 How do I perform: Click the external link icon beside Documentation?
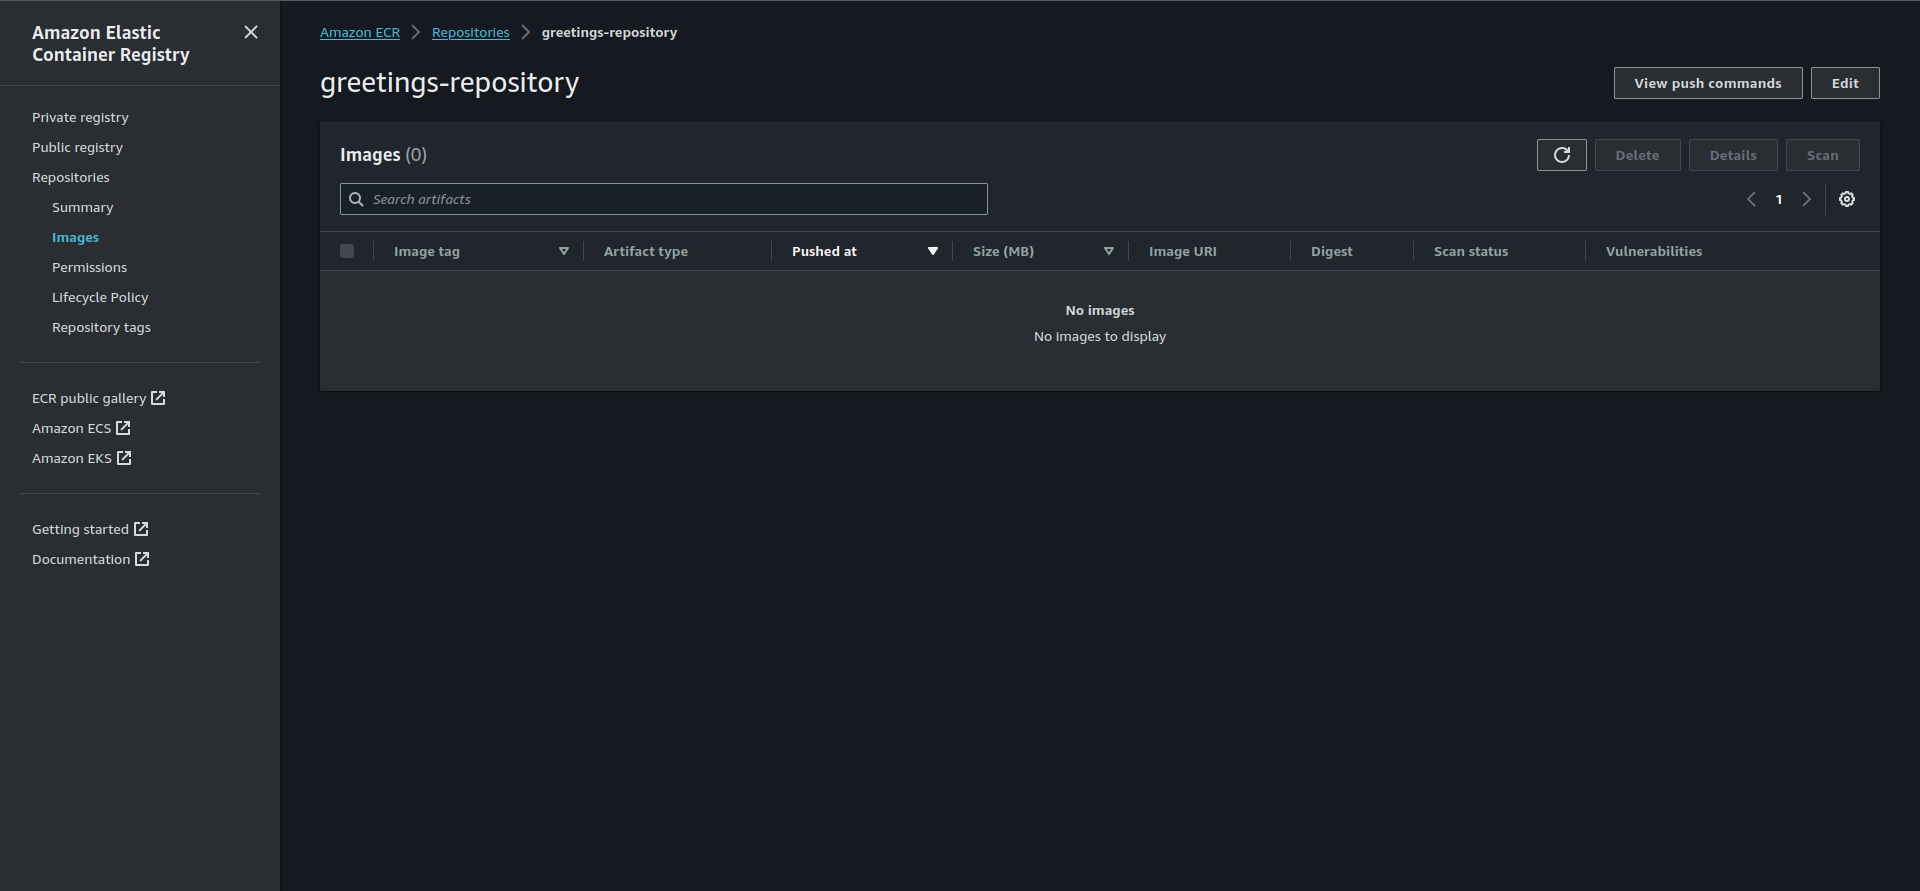142,559
